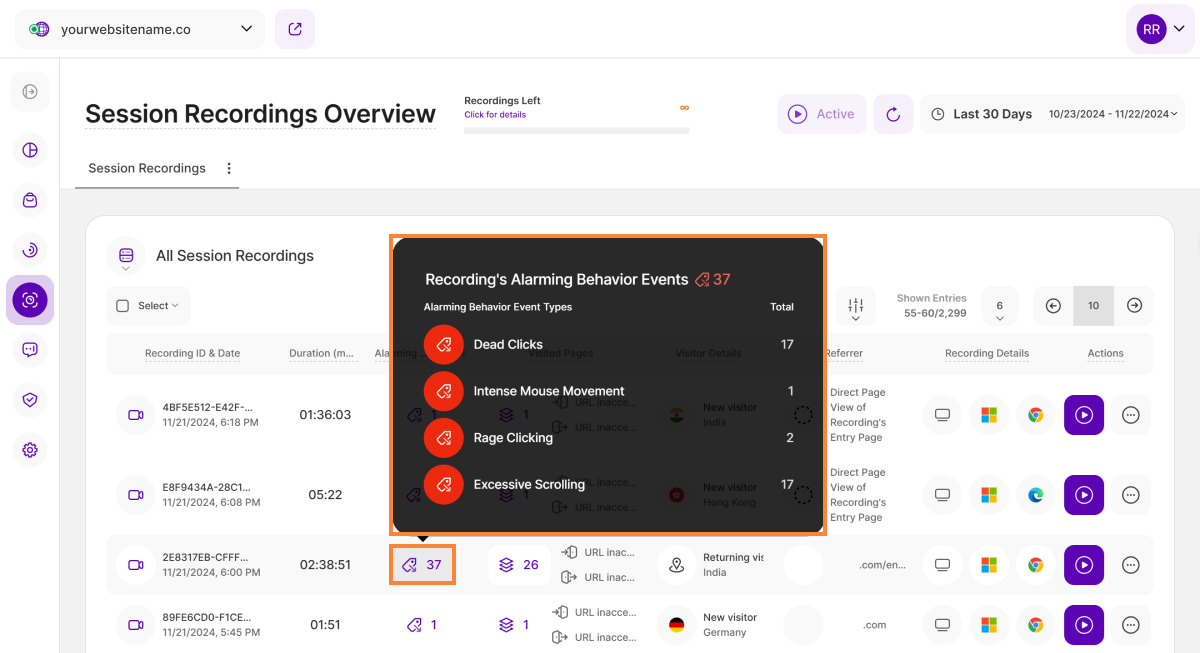Click the refresh data icon
1200x653 pixels.
(x=893, y=114)
